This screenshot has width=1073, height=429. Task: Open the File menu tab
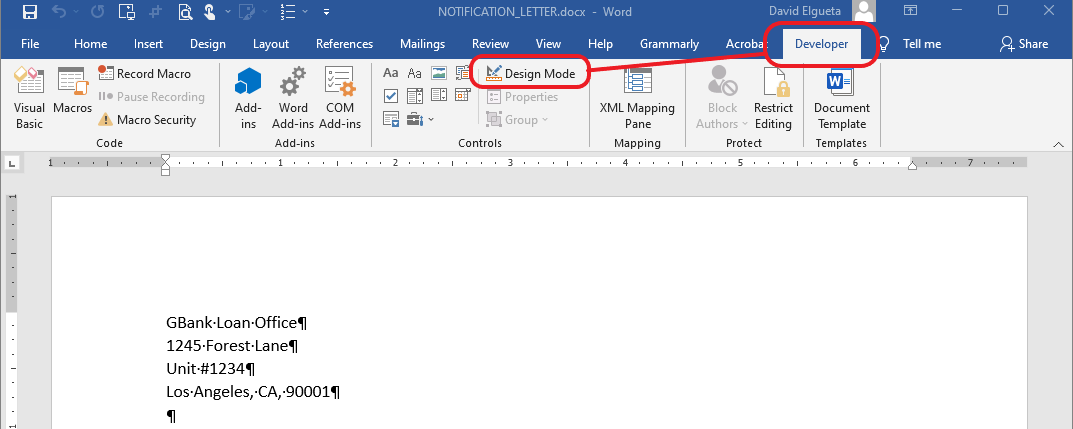30,44
